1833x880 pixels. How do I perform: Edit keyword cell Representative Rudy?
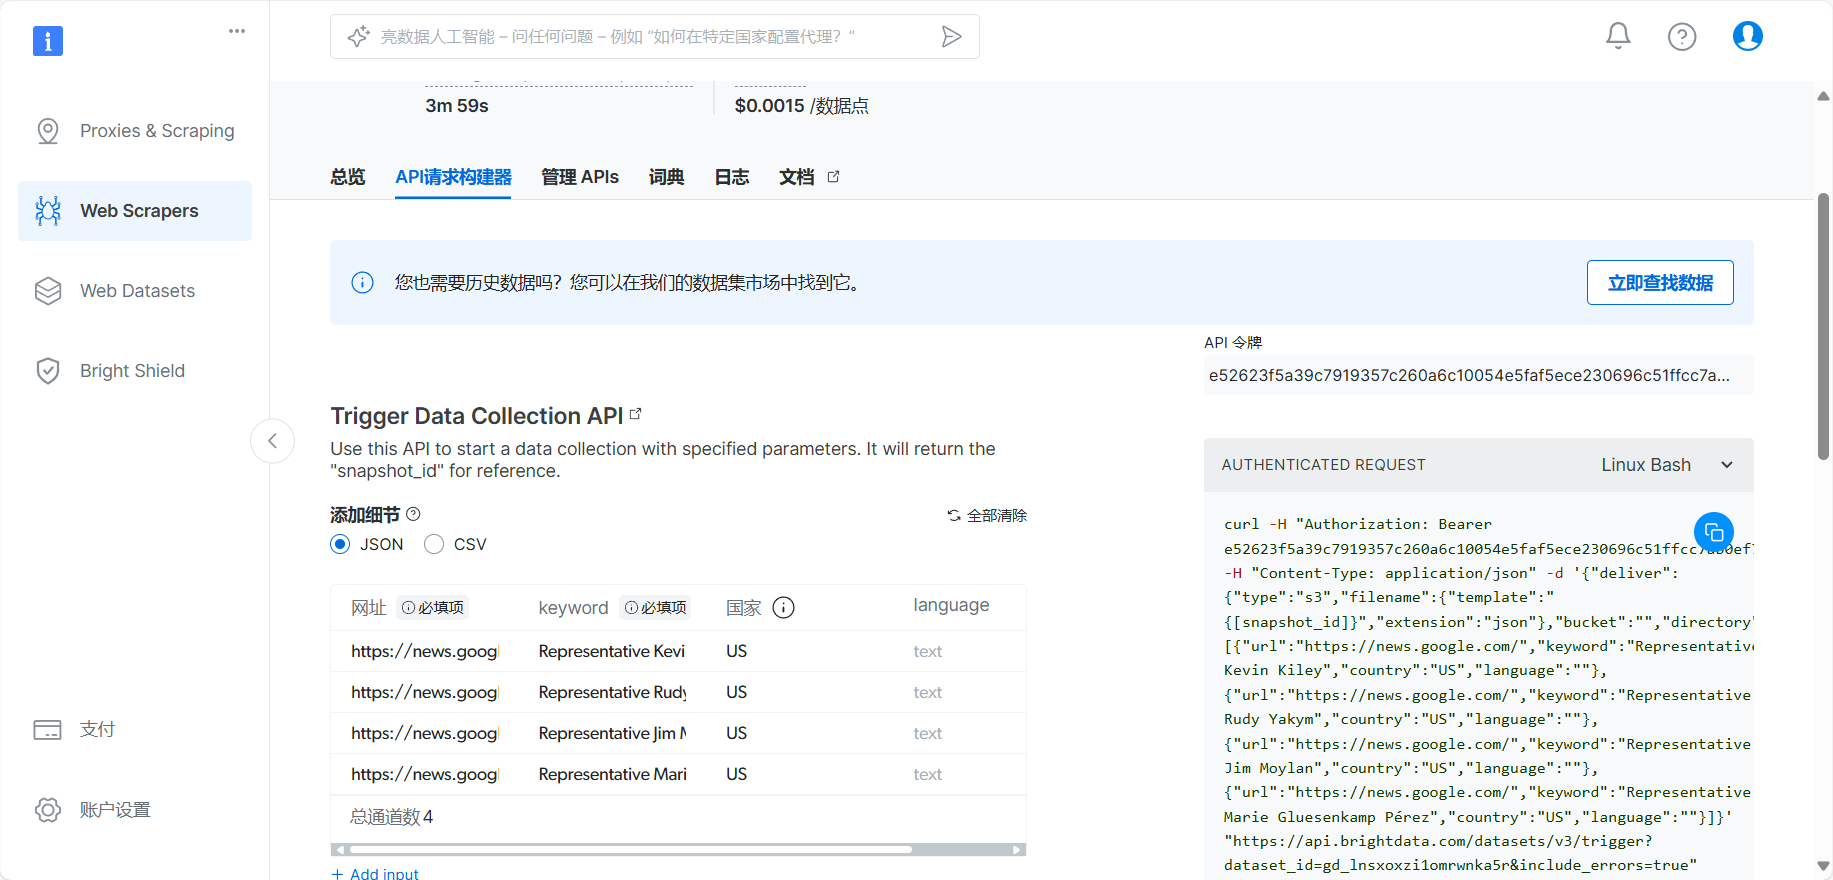pyautogui.click(x=613, y=693)
